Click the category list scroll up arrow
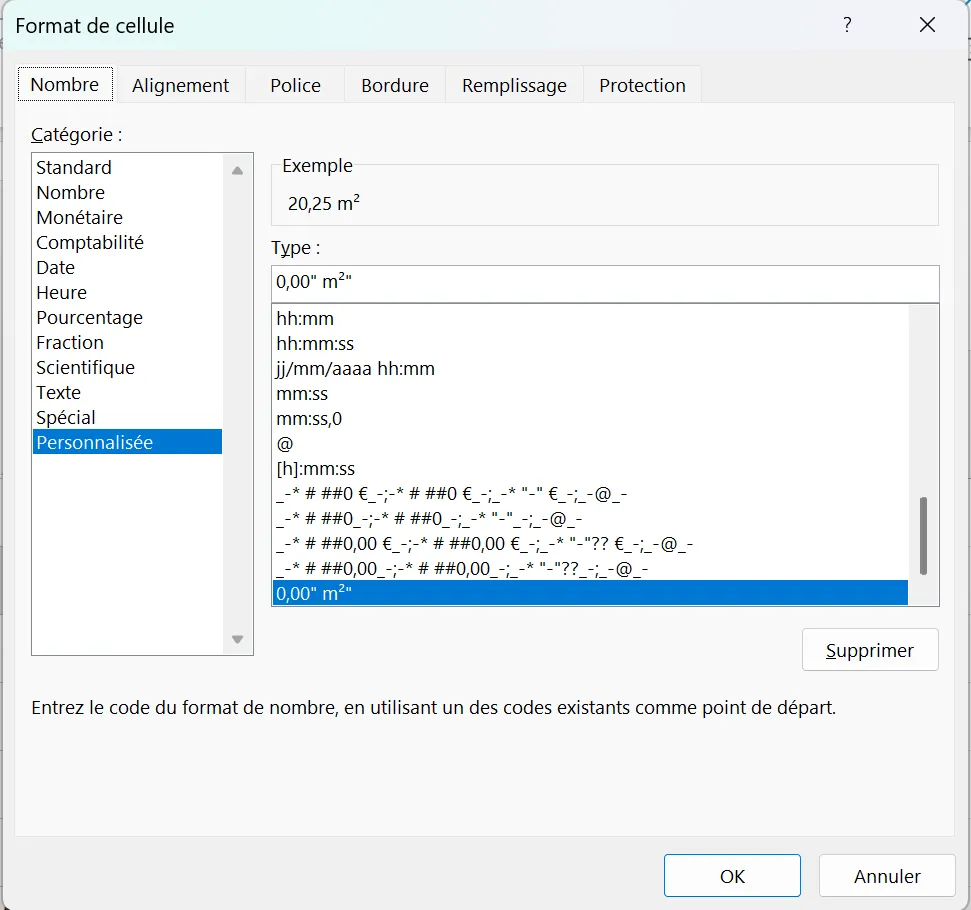The image size is (971, 910). [x=237, y=170]
